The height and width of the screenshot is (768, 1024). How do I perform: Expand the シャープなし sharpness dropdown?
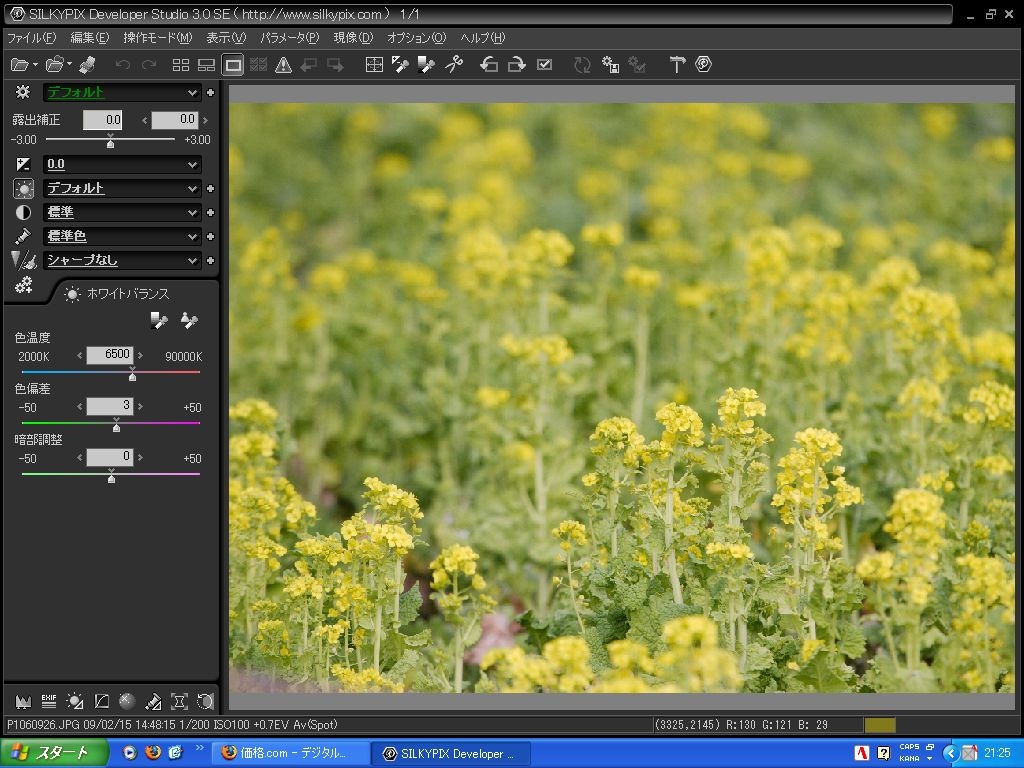tap(193, 260)
